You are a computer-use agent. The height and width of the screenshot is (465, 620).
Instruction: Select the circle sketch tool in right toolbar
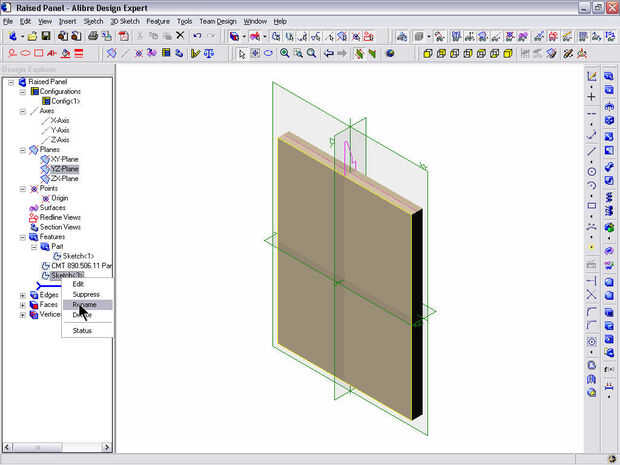click(592, 172)
